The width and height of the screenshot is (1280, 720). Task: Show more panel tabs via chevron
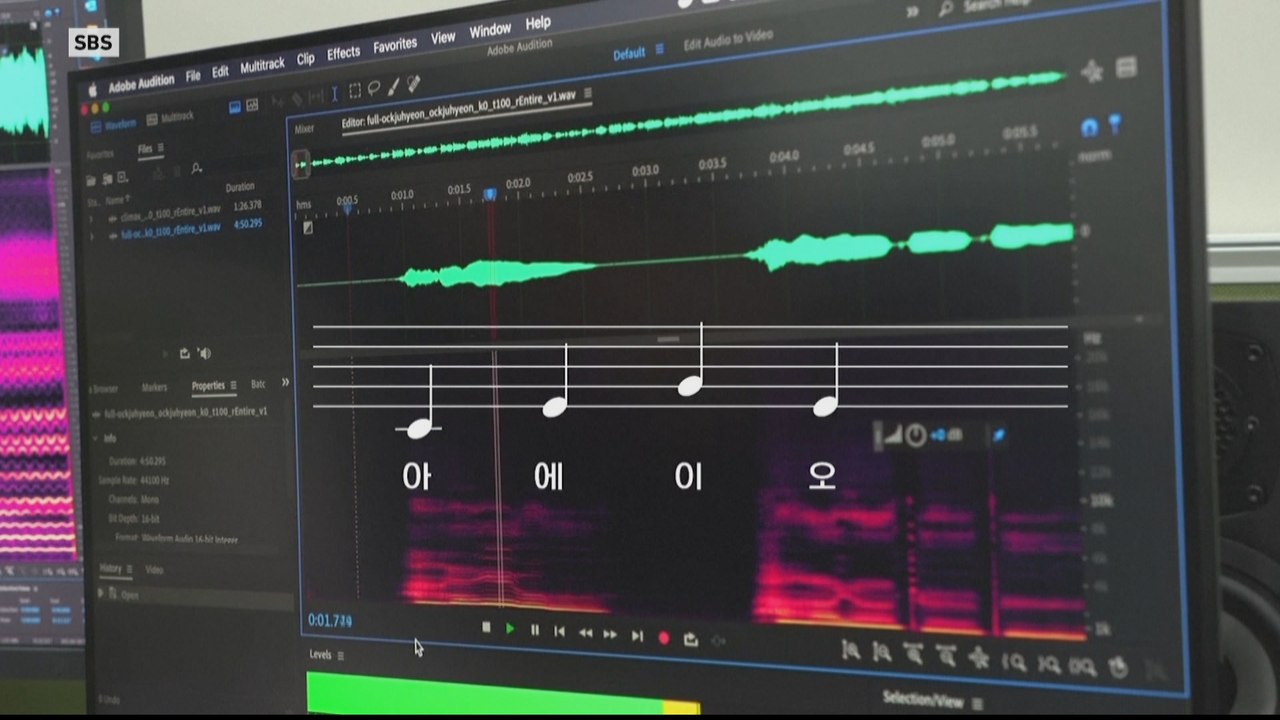(x=285, y=382)
